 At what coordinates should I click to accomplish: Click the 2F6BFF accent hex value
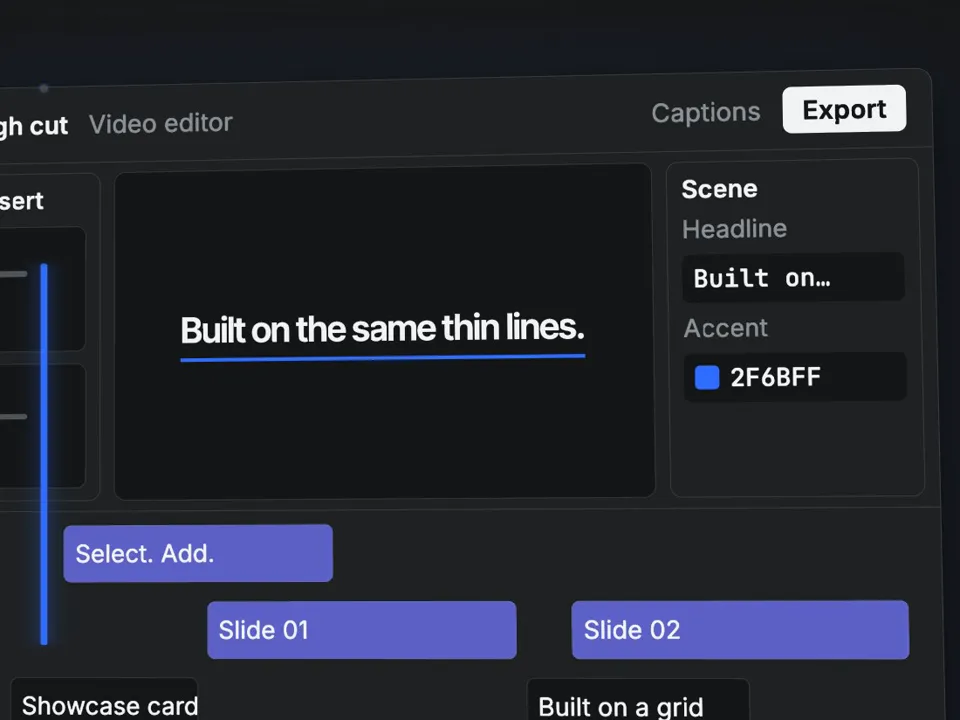775,377
